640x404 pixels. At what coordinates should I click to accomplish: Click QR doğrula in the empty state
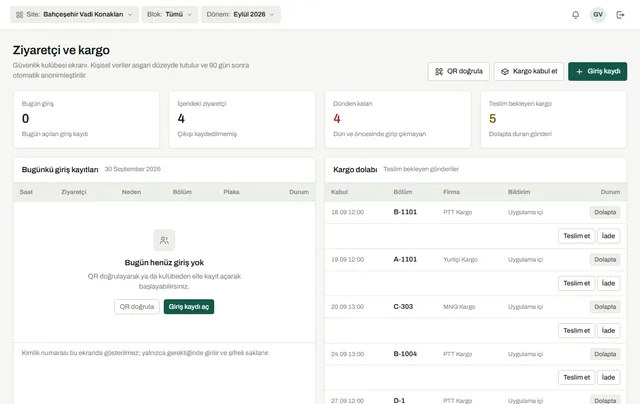coord(137,306)
